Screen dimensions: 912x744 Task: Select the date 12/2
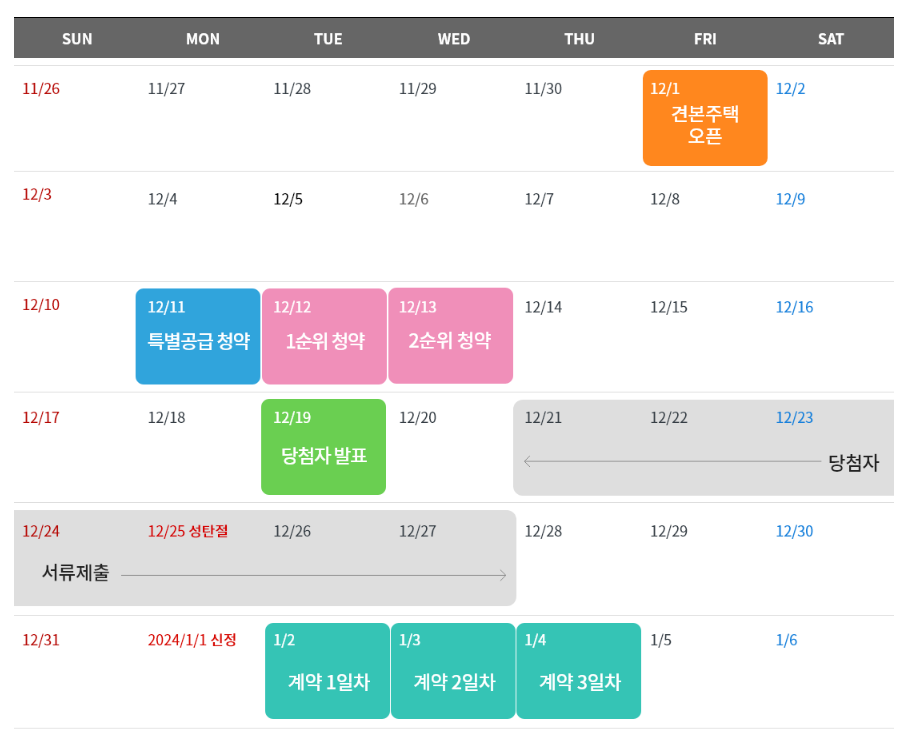tap(790, 89)
